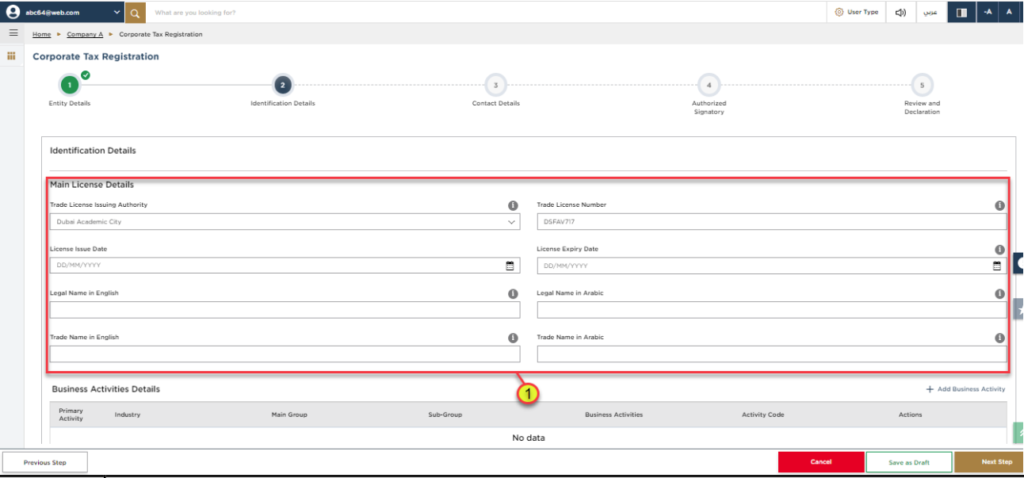Click the search magnifier icon
Viewport: 1024px width, 478px height.
(x=135, y=12)
